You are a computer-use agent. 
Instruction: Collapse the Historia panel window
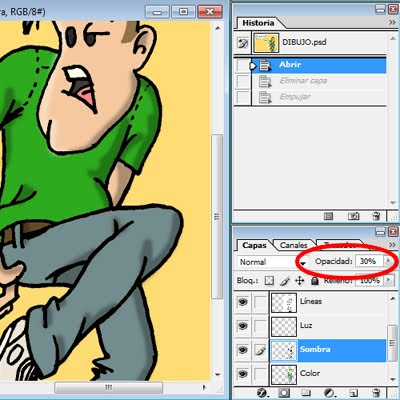tap(380, 9)
